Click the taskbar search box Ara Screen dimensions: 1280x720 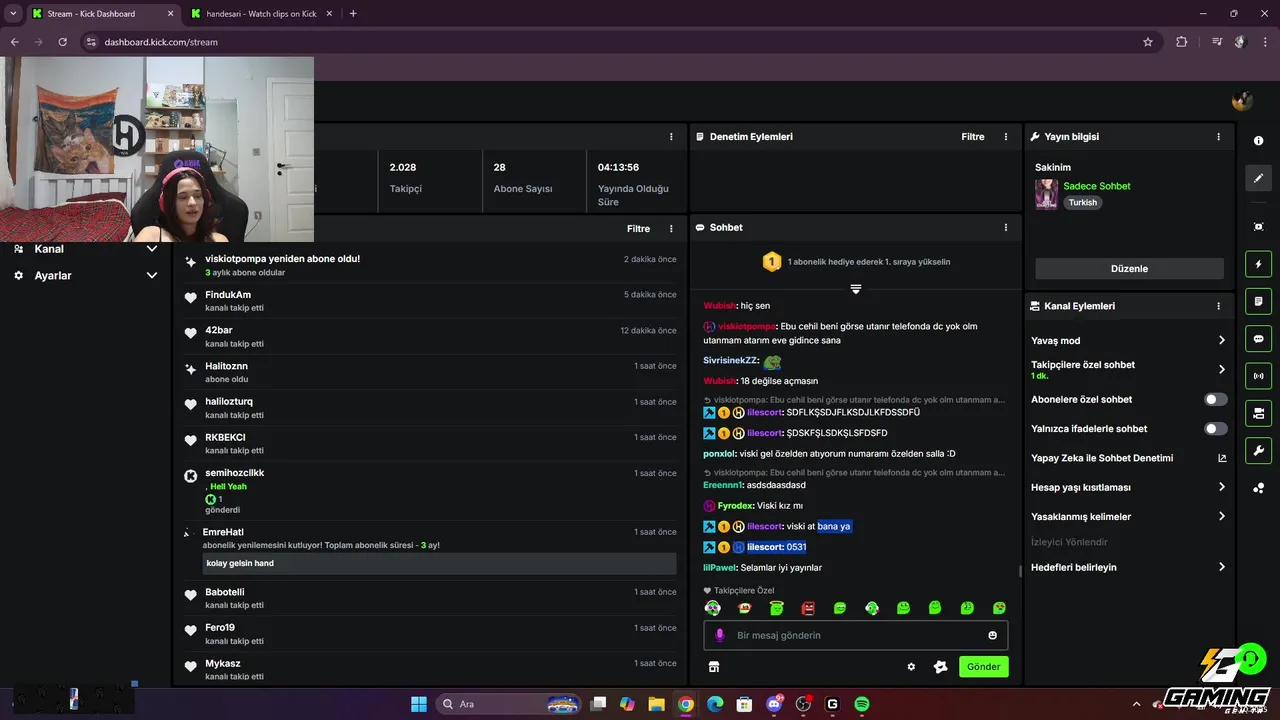(x=509, y=704)
